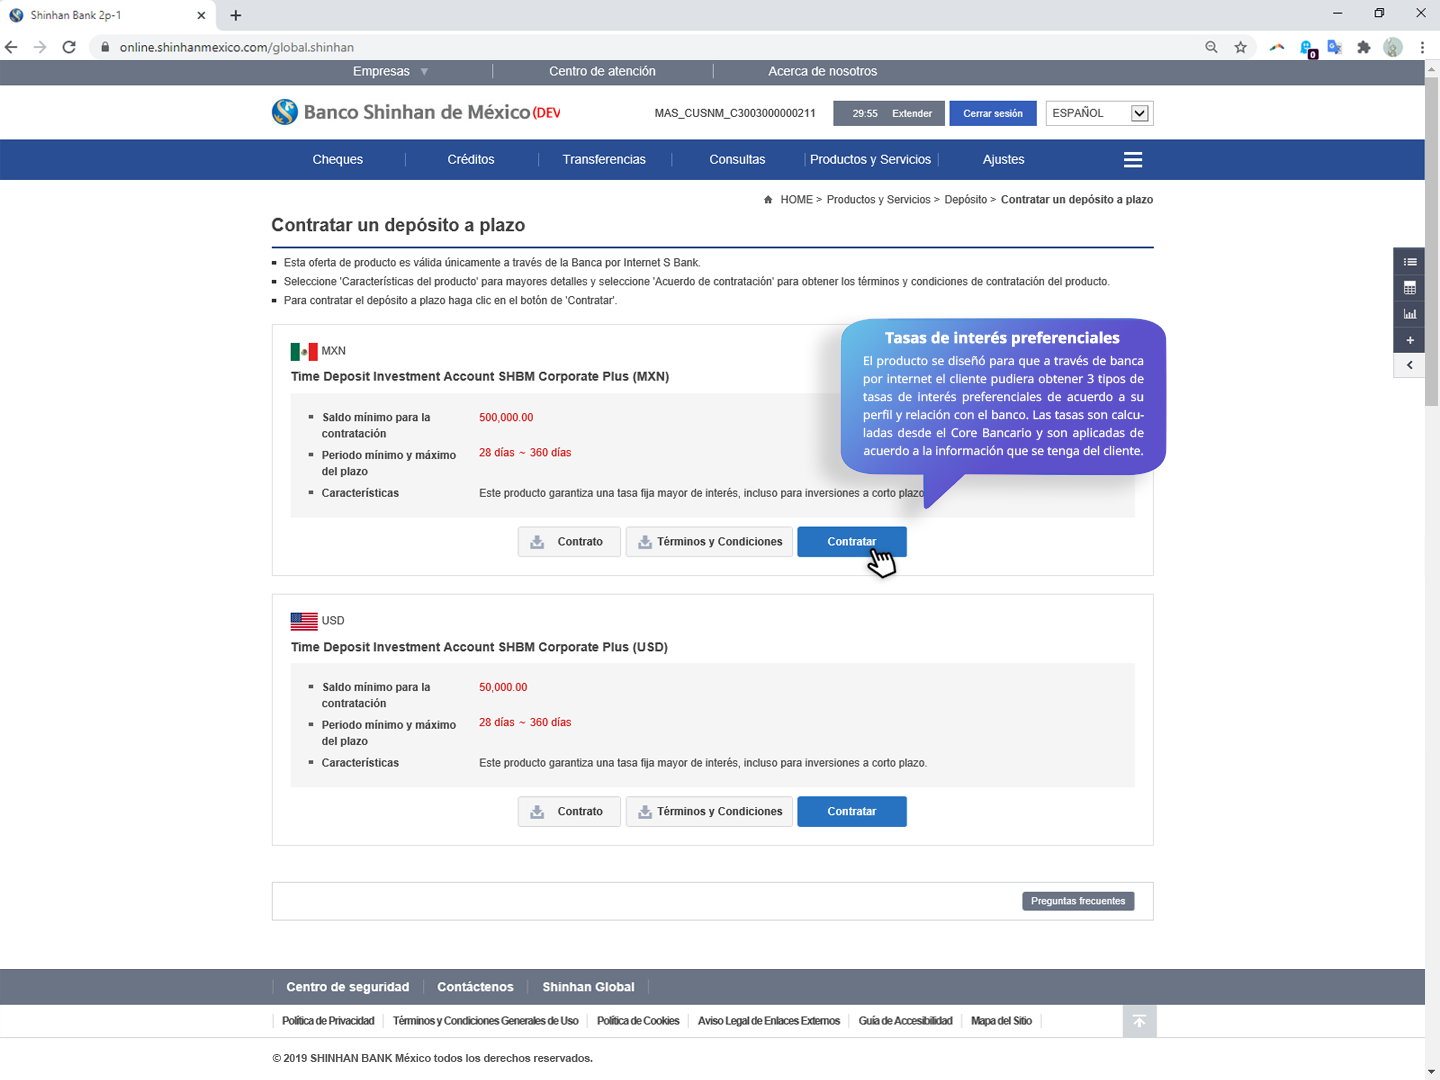Open the sidebar bar chart icon
The image size is (1440, 1080).
(1409, 314)
